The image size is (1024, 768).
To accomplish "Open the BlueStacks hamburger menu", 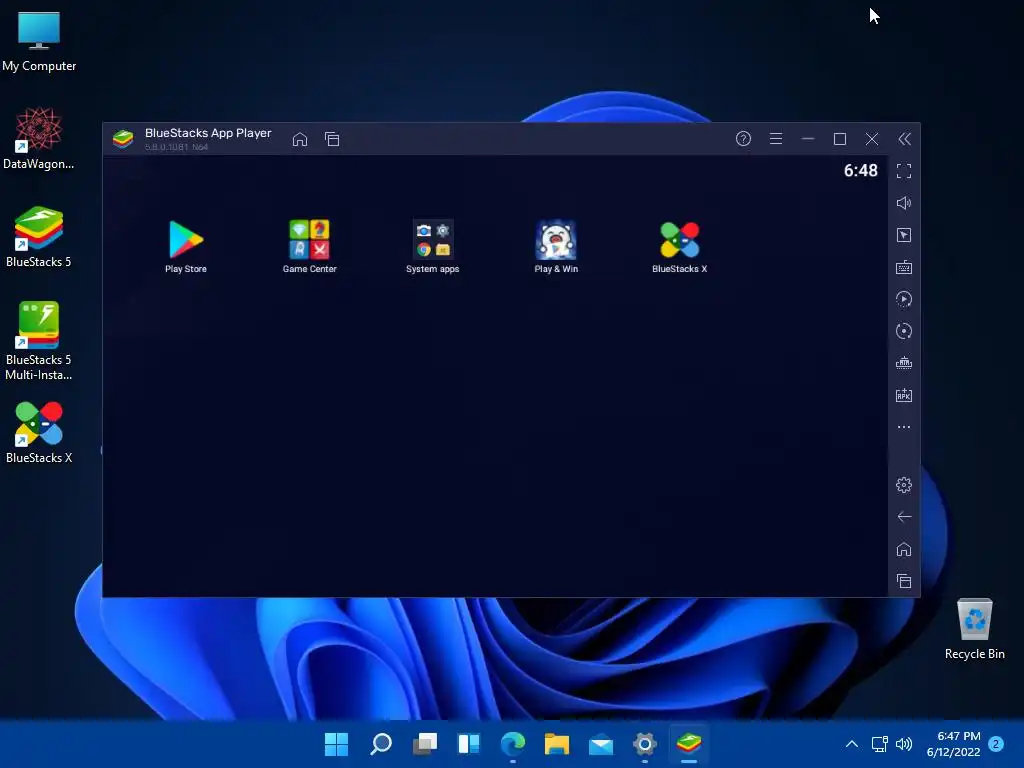I will [776, 138].
